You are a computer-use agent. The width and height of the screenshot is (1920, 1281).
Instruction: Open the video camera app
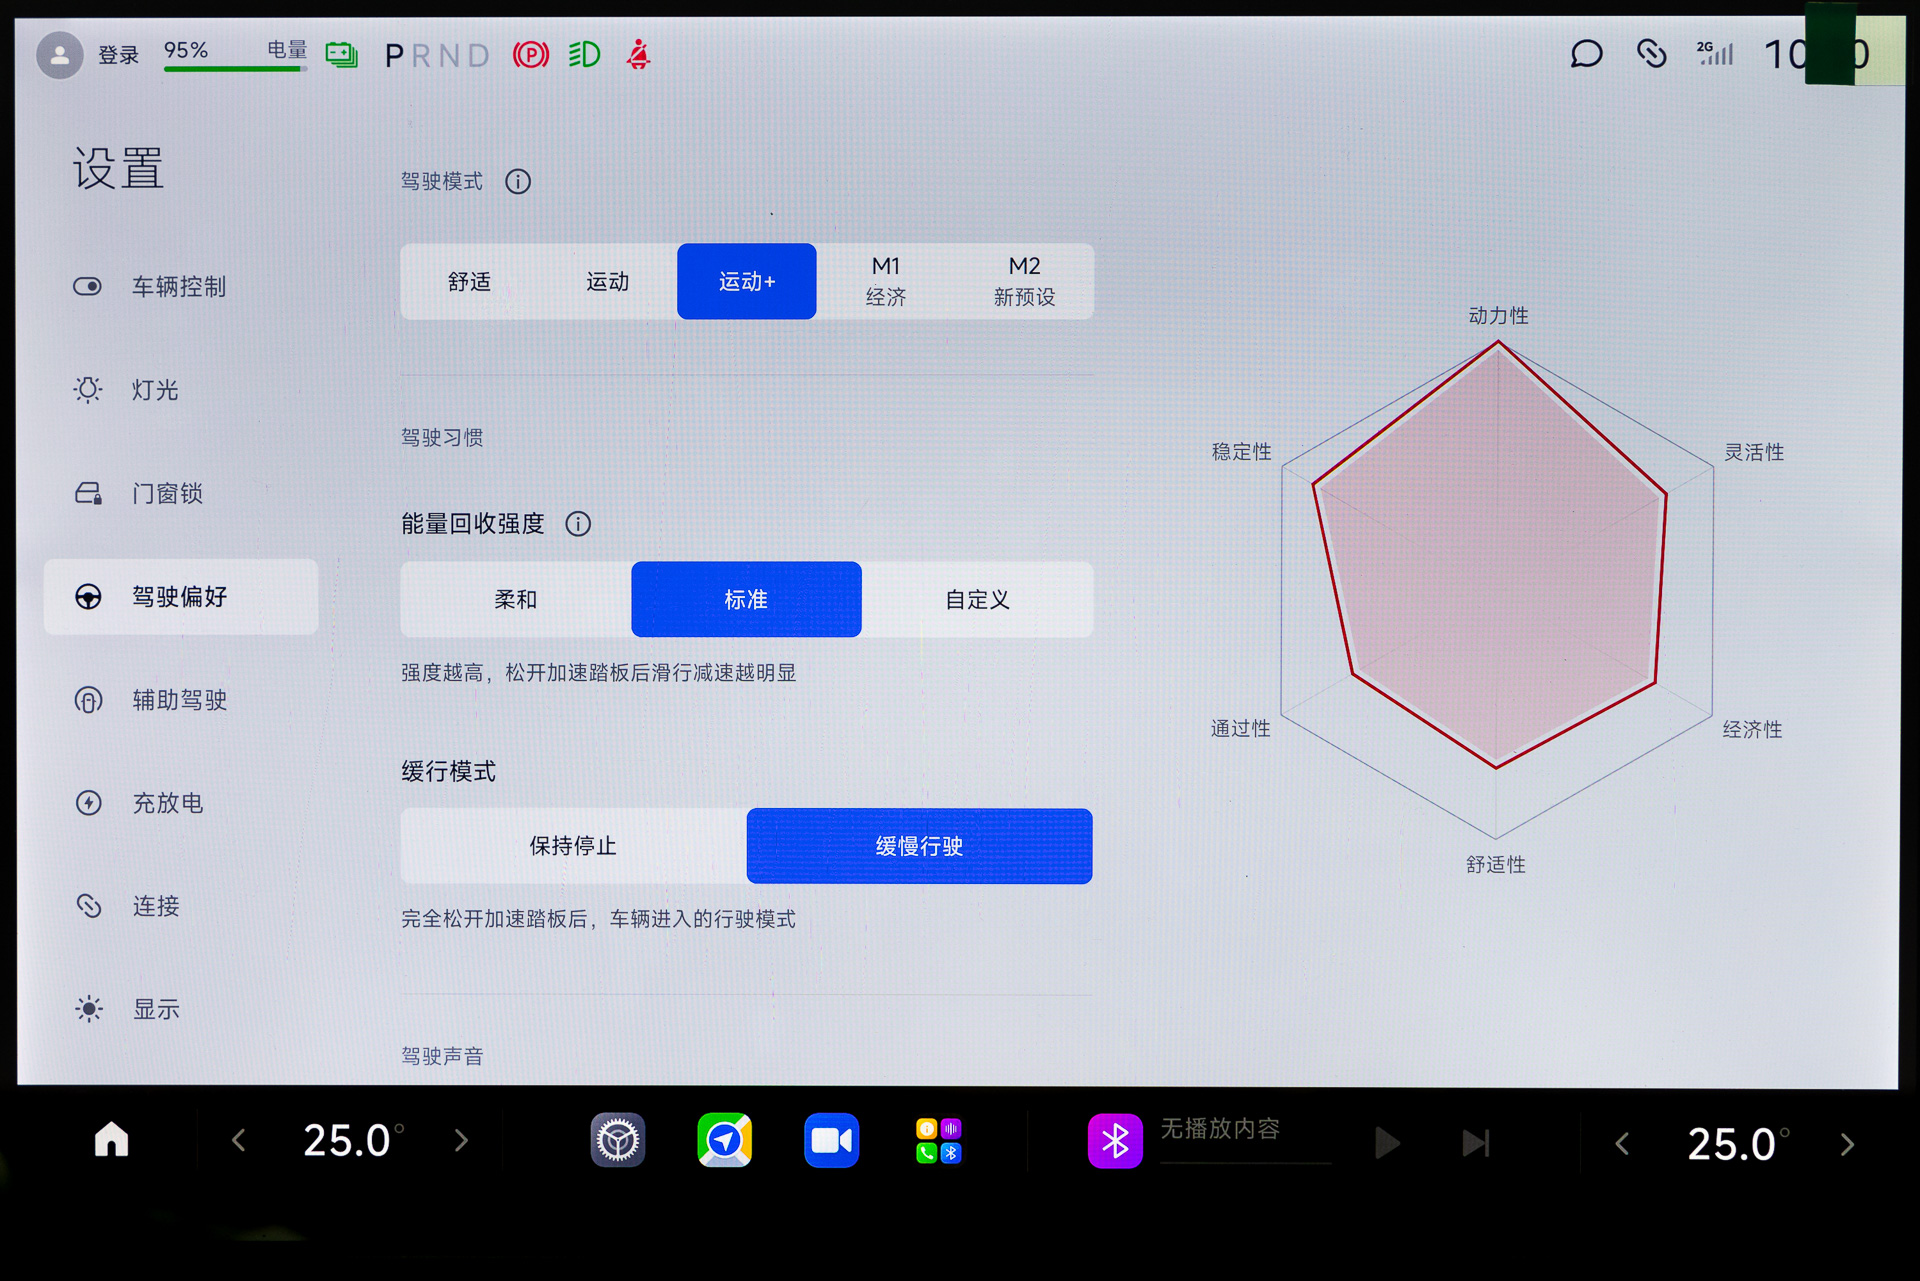[831, 1140]
